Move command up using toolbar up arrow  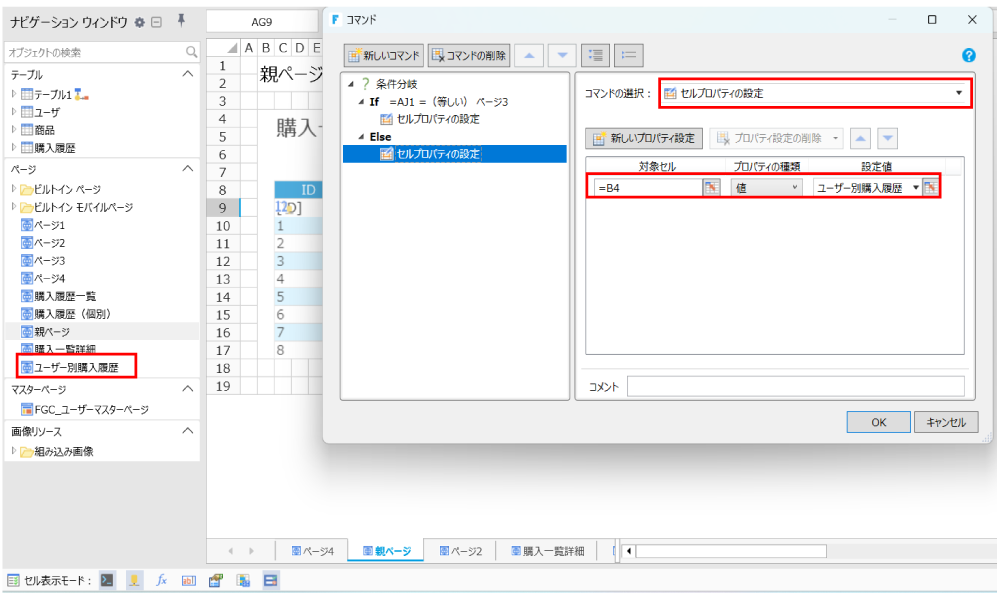click(529, 55)
